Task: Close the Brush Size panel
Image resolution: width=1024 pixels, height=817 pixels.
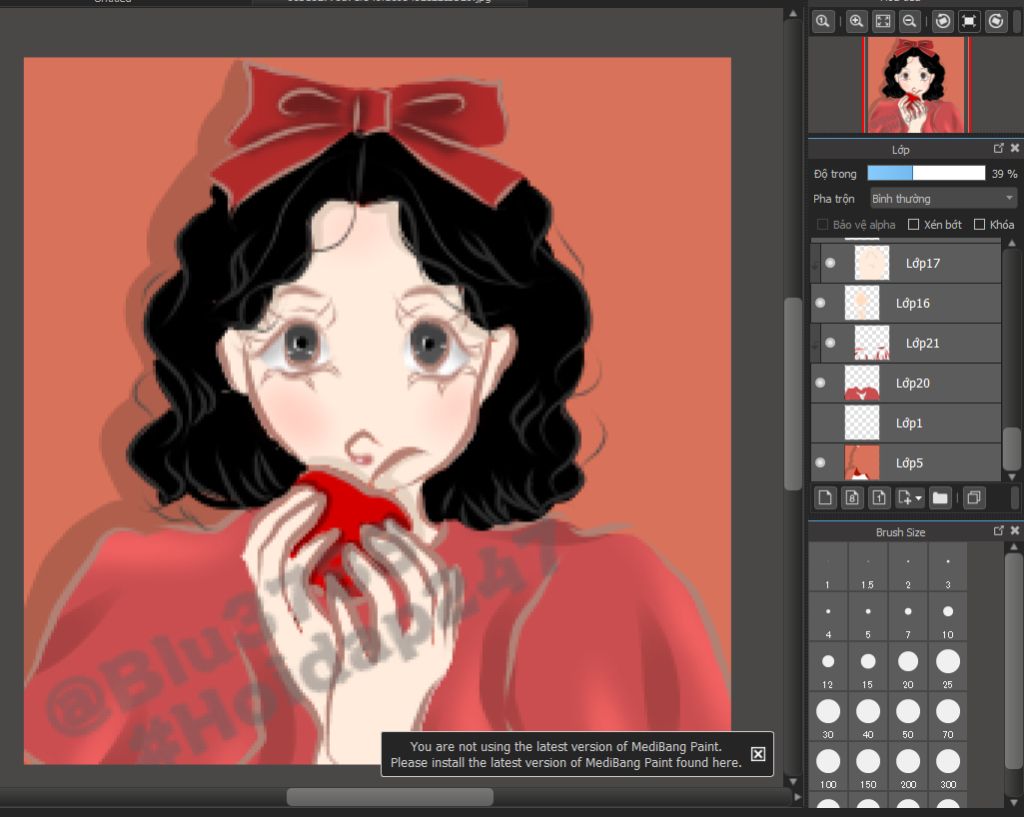Action: 1014,531
